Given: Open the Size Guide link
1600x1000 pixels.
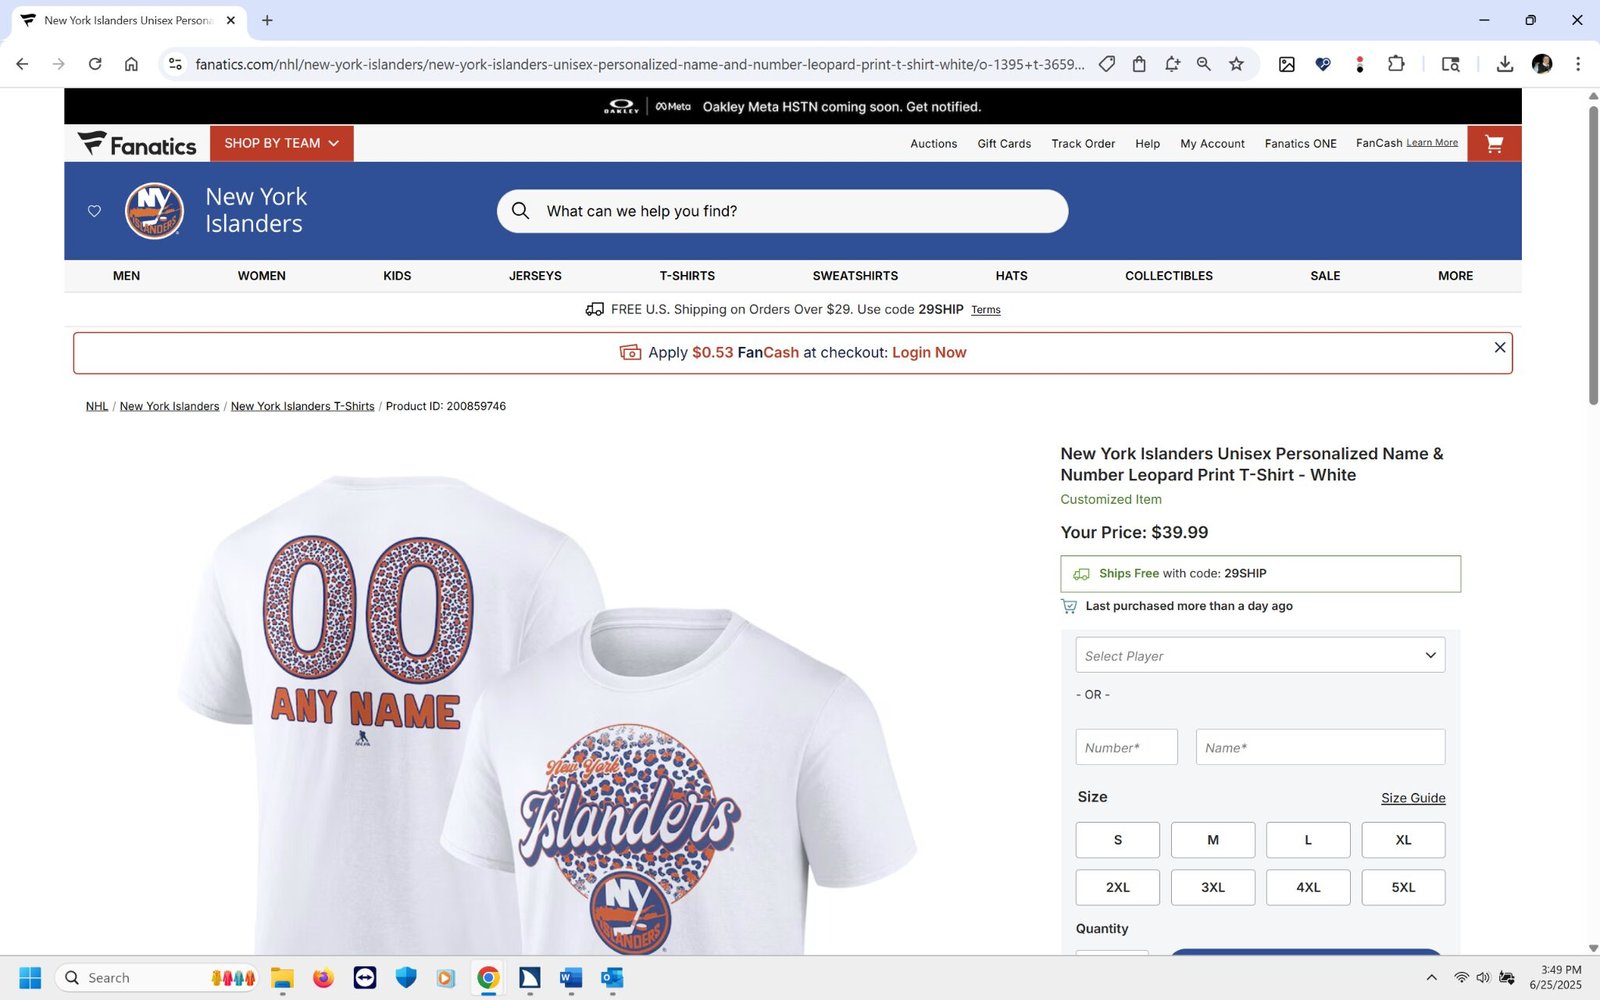Looking at the screenshot, I should click(1413, 798).
